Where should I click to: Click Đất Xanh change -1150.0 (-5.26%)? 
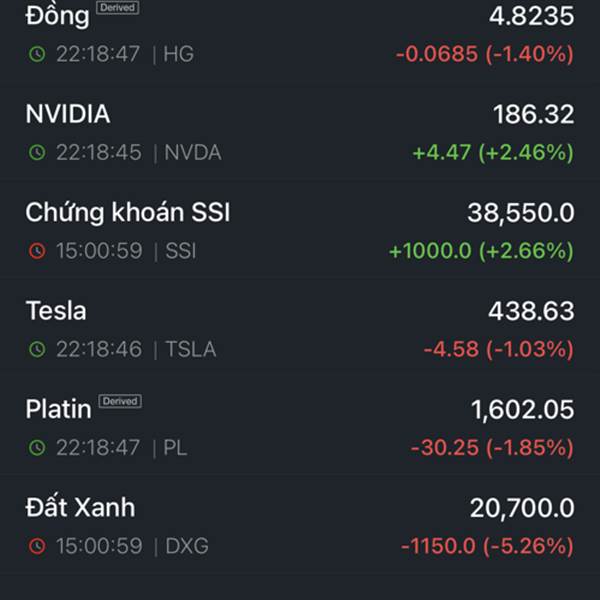tap(487, 546)
